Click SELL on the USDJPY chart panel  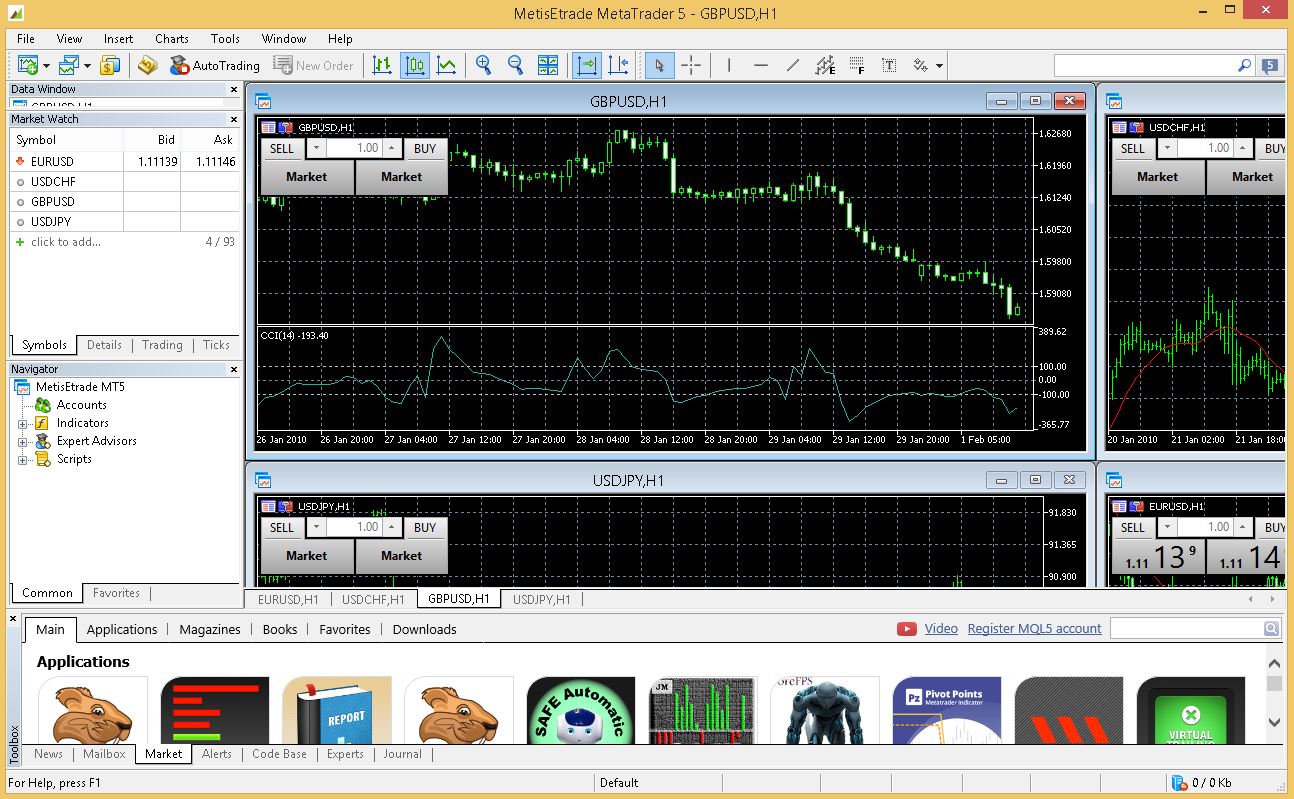coord(282,527)
